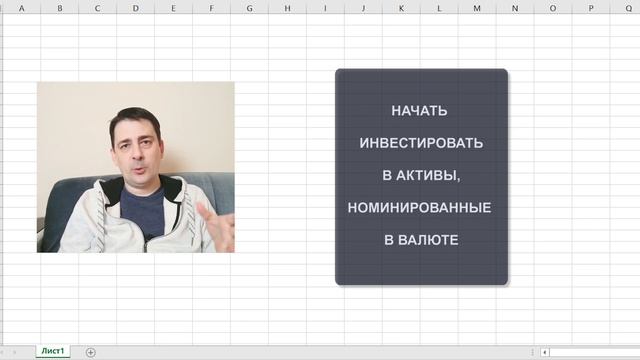Select column D header
This screenshot has height=360, width=640.
pos(136,8)
